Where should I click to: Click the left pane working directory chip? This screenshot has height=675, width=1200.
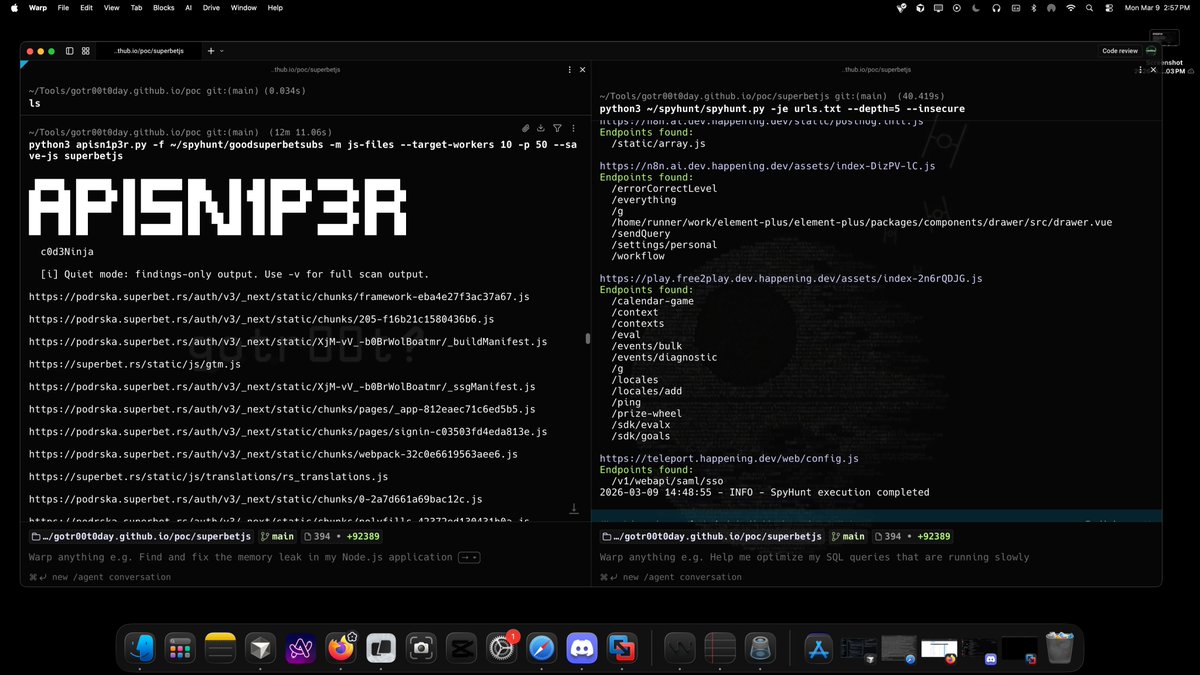(x=141, y=536)
